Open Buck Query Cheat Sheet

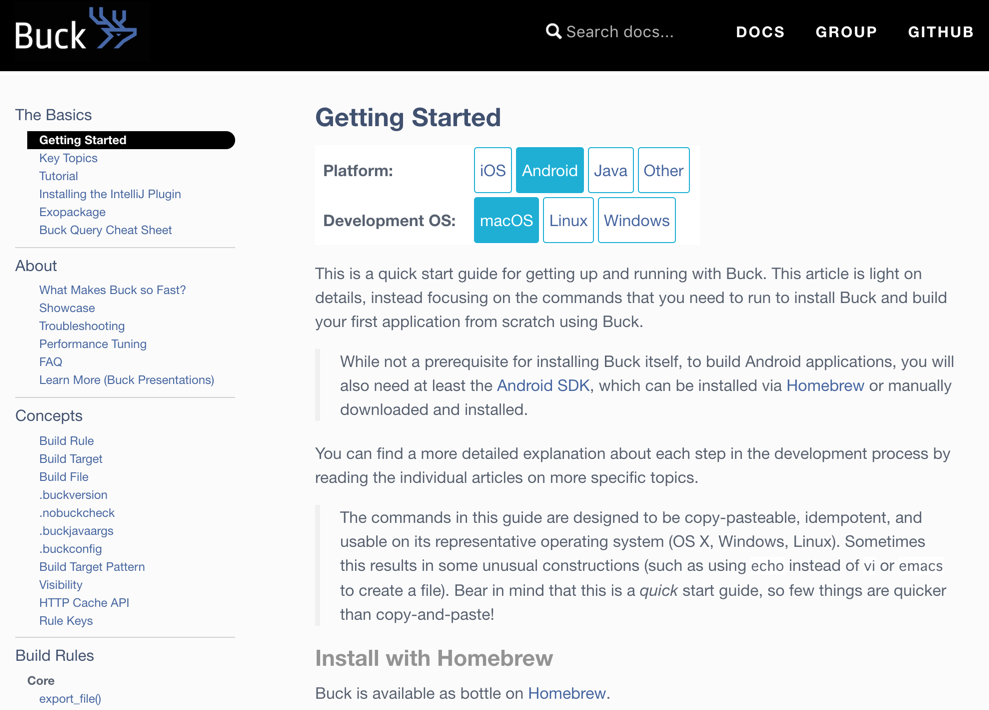(x=105, y=230)
